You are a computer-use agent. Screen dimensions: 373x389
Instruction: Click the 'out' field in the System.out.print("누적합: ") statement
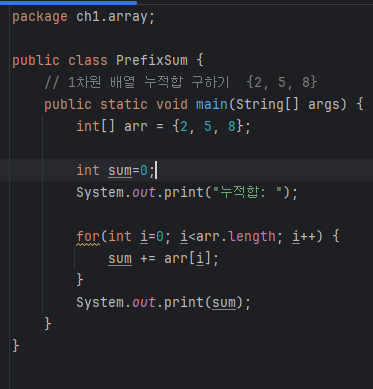[x=144, y=192]
